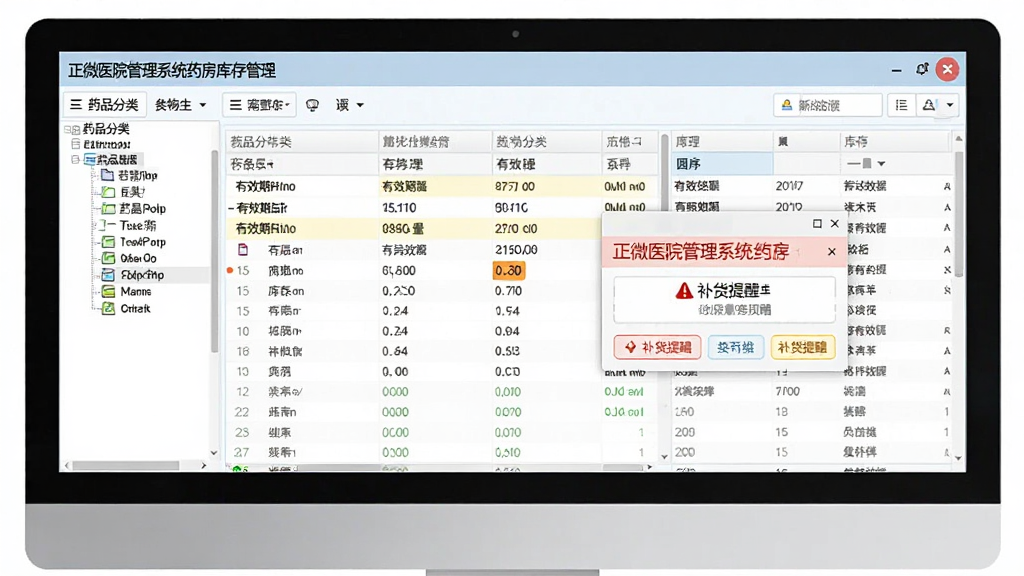This screenshot has width=1024, height=576.
Task: Collapse the expanded category node under the root
Action: click(76, 159)
